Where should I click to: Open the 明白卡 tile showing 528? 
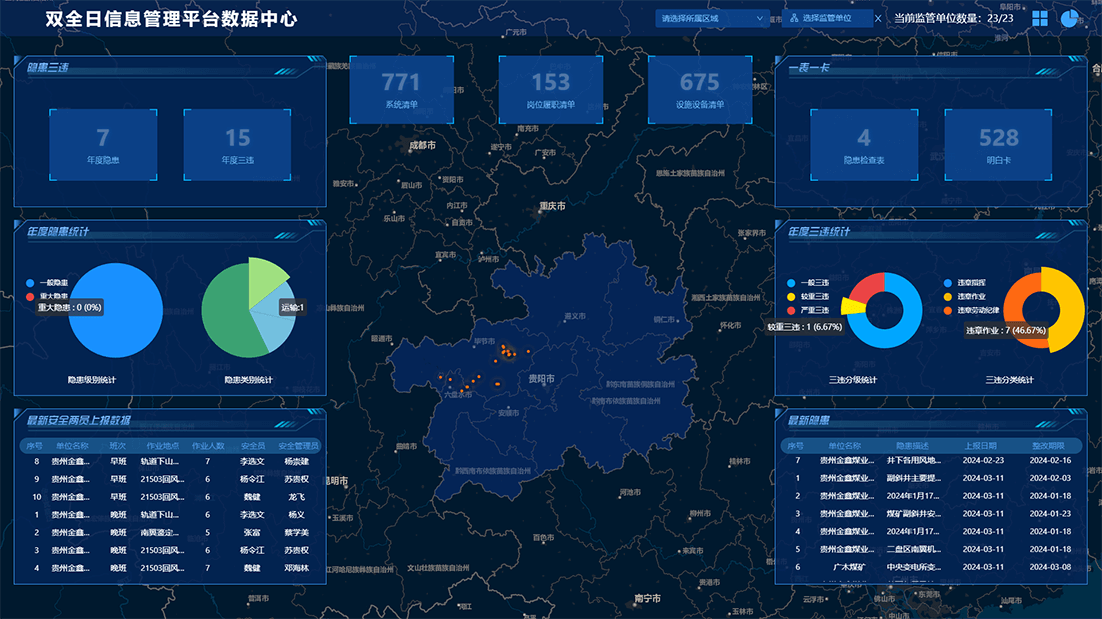[998, 144]
